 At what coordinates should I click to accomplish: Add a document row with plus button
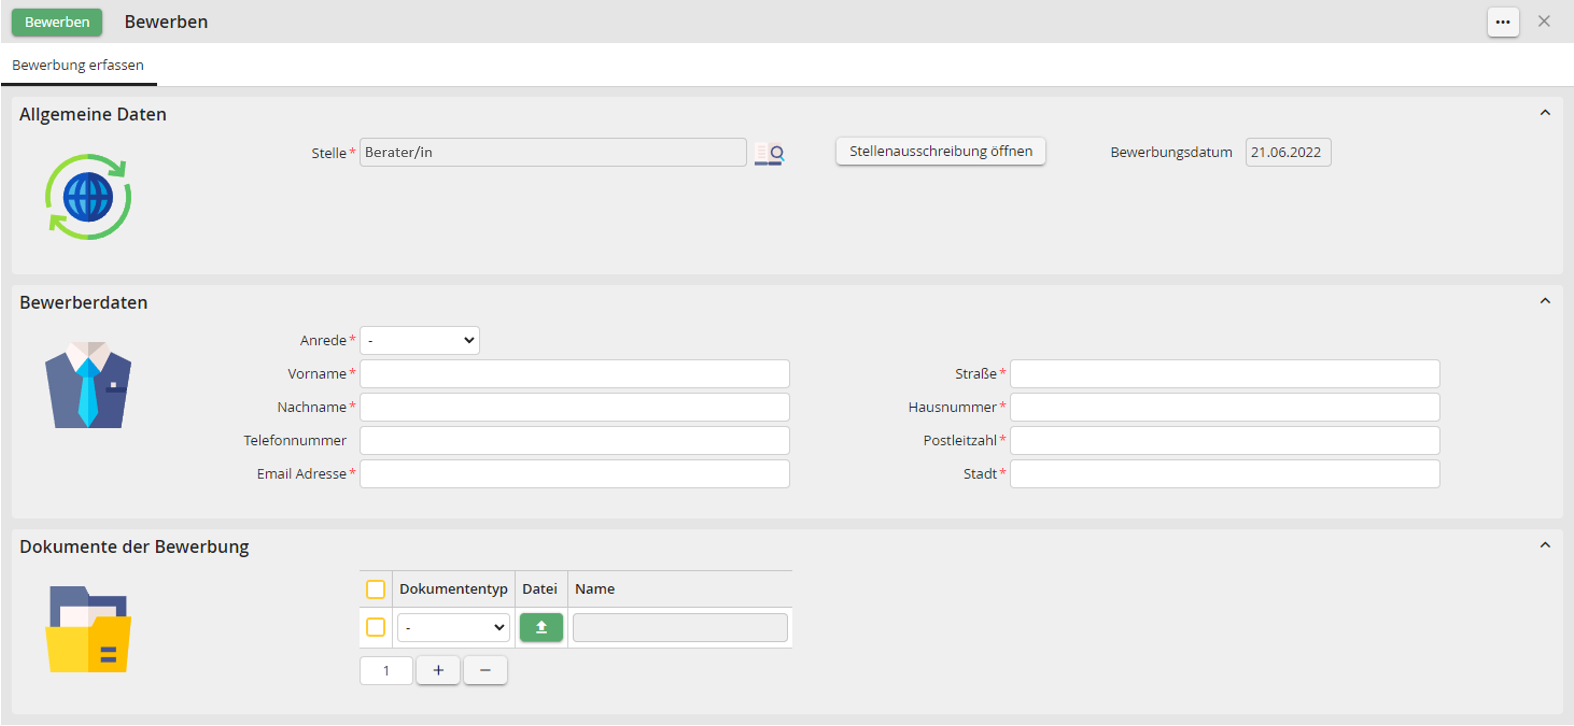pos(438,671)
